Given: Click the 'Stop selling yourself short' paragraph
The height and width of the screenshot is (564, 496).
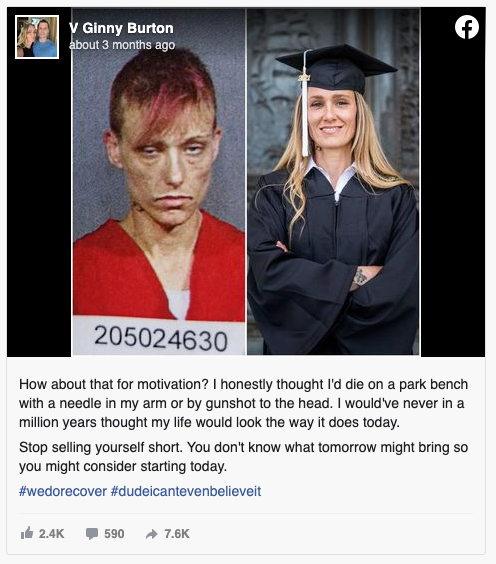Looking at the screenshot, I should pyautogui.click(x=244, y=457).
